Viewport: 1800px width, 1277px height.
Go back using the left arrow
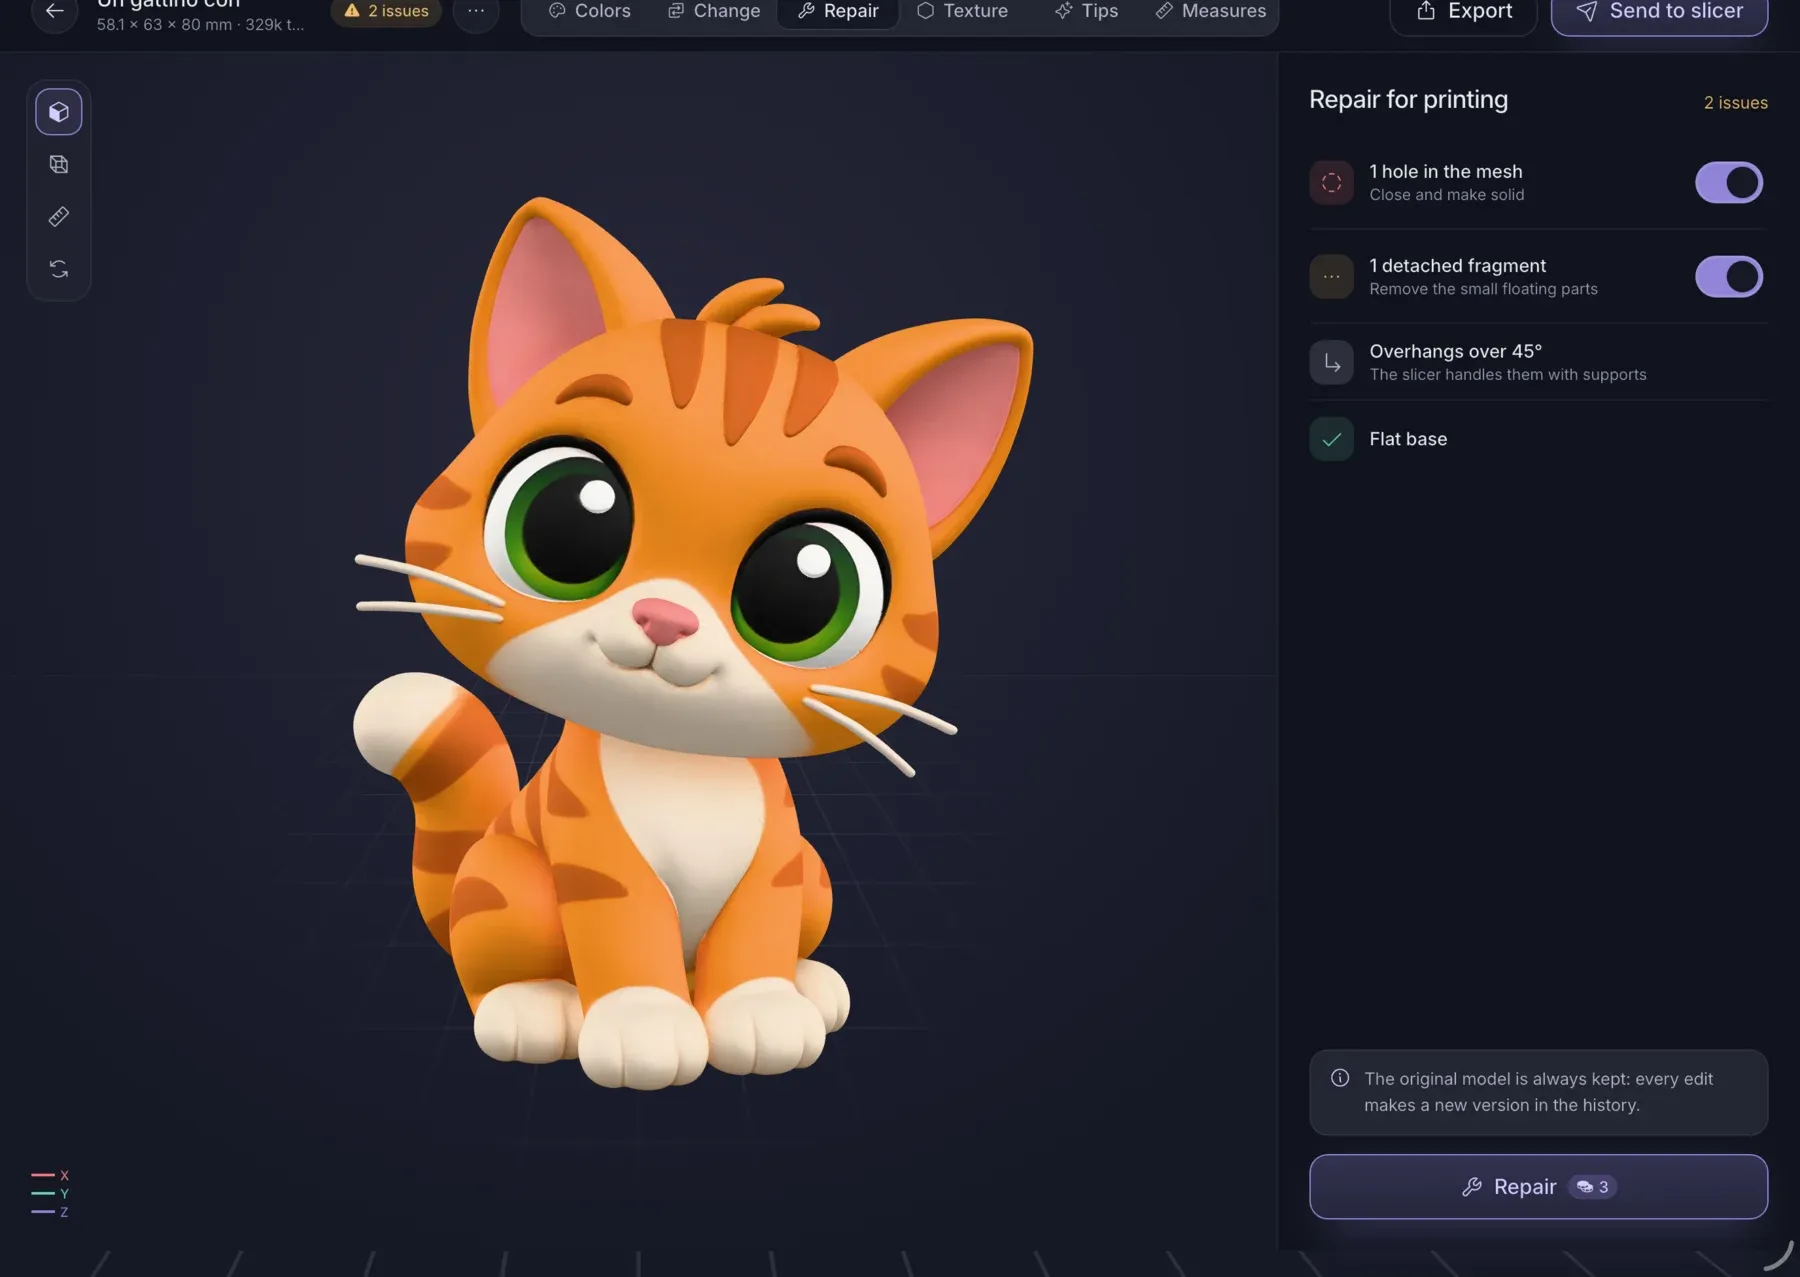click(x=55, y=12)
